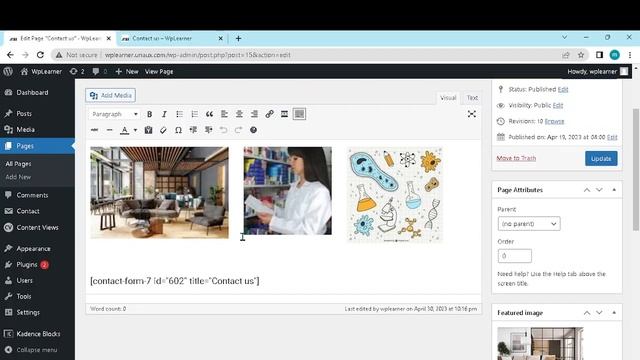Image resolution: width=640 pixels, height=360 pixels.
Task: Toggle paste as text
Action: pyautogui.click(x=149, y=130)
